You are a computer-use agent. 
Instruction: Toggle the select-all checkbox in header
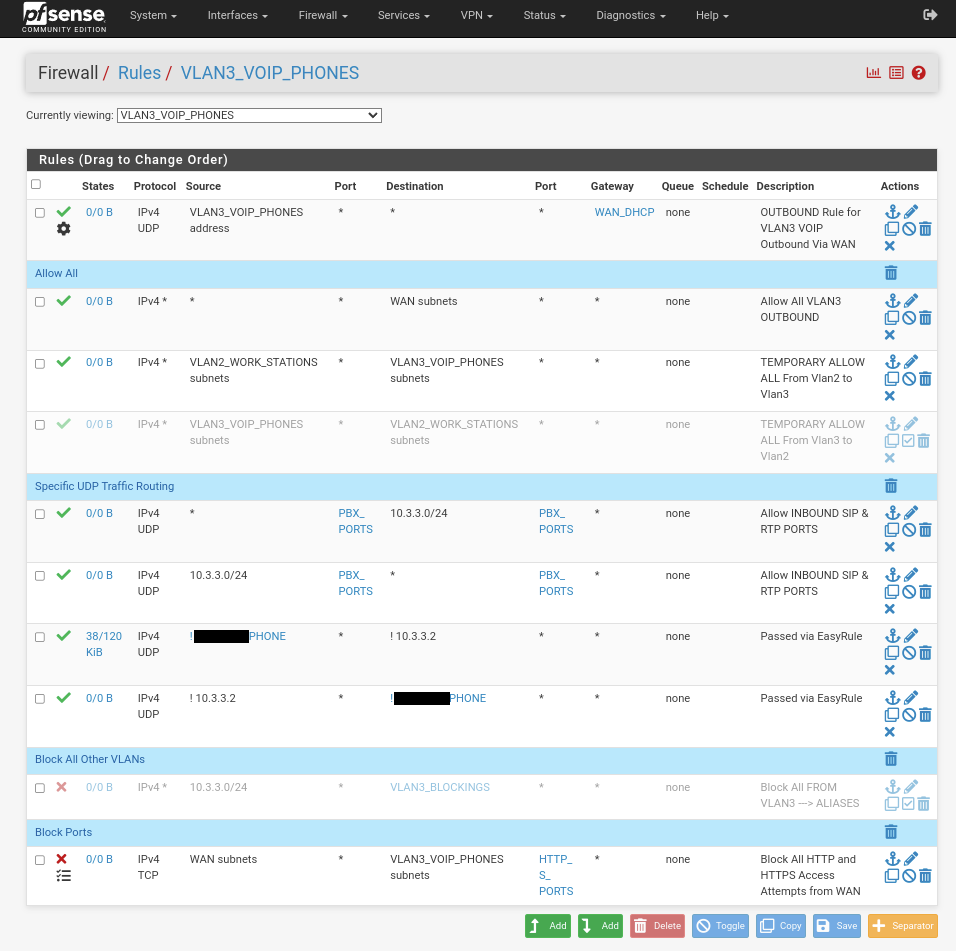[36, 184]
